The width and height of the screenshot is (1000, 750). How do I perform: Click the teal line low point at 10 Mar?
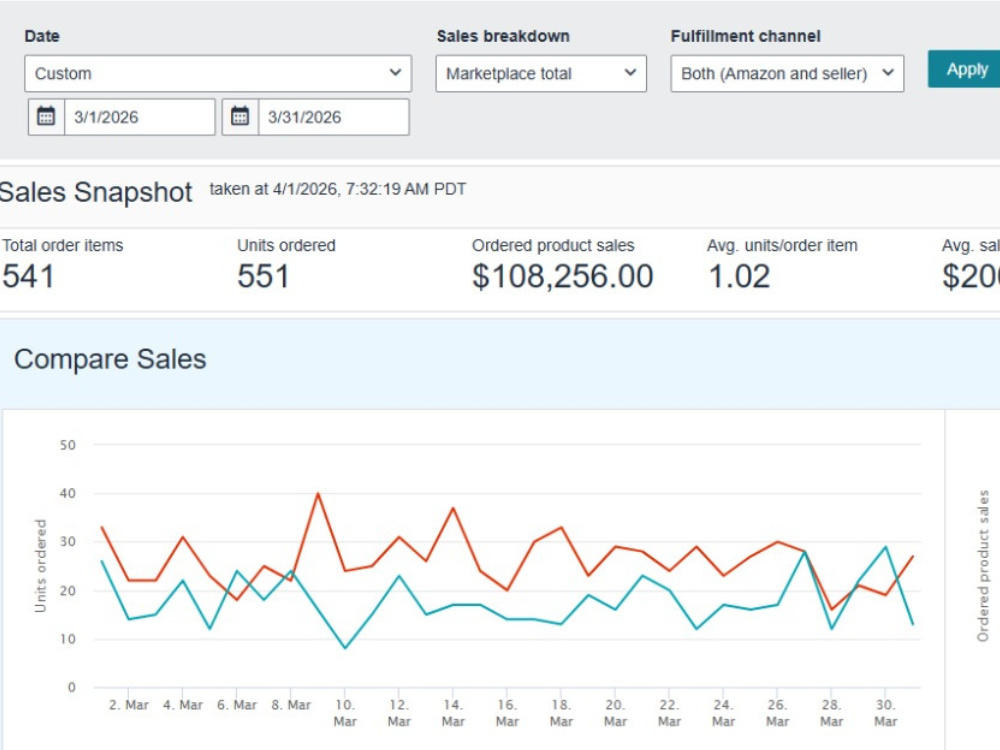pyautogui.click(x=345, y=648)
